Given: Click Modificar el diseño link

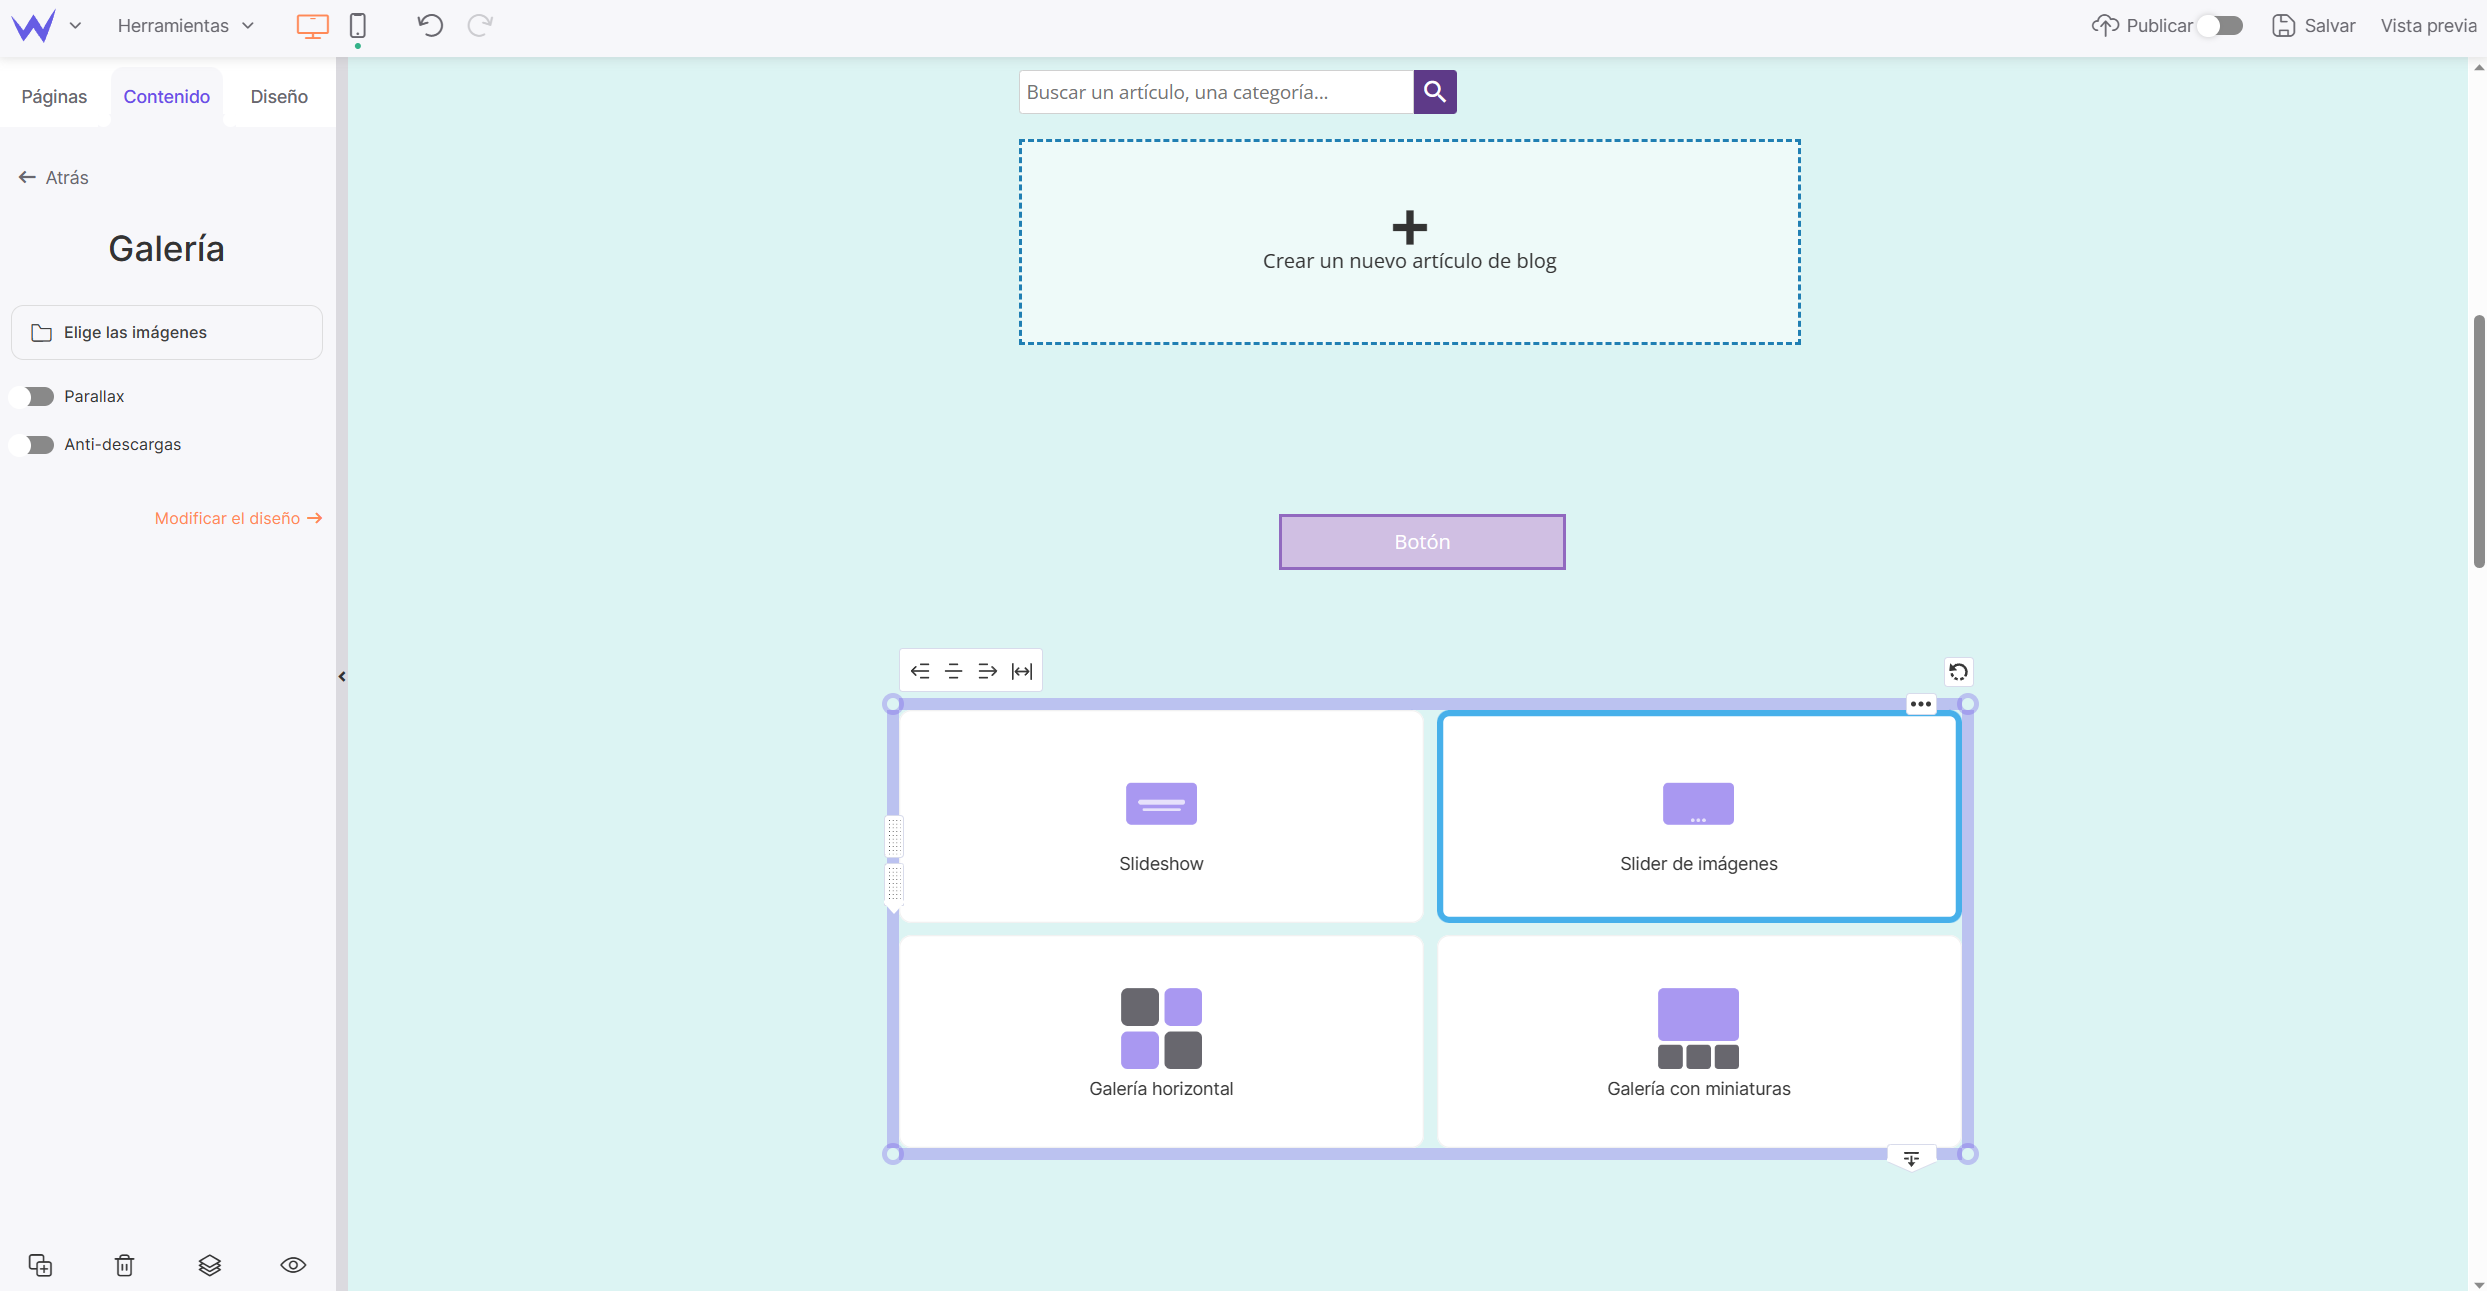Looking at the screenshot, I should pos(239,518).
